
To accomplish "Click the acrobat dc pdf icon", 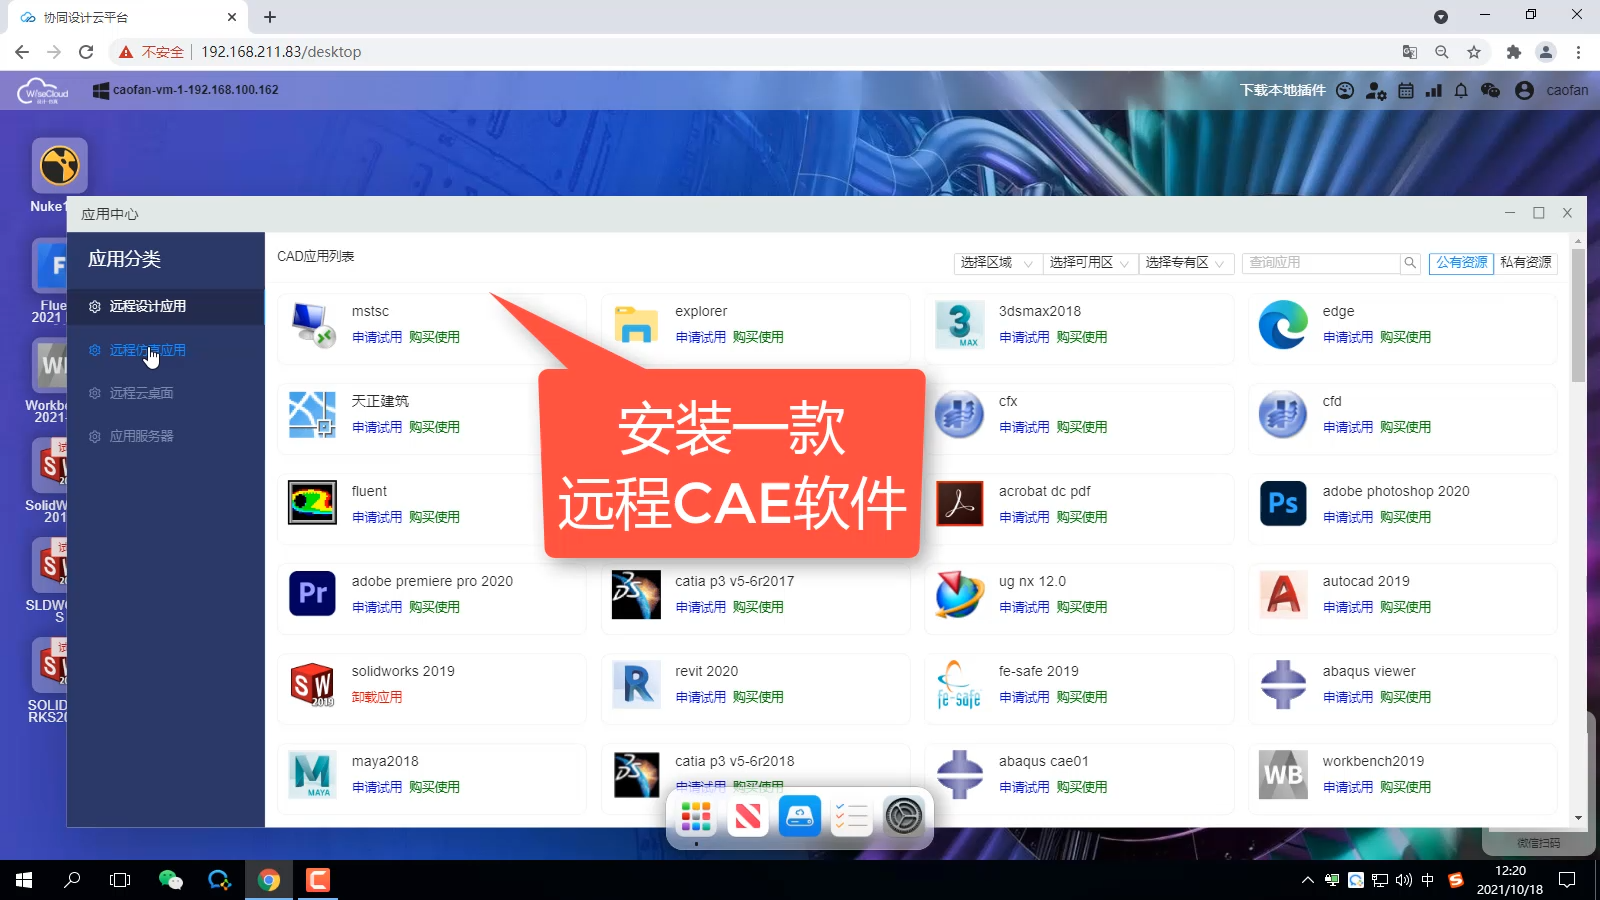I will 960,503.
